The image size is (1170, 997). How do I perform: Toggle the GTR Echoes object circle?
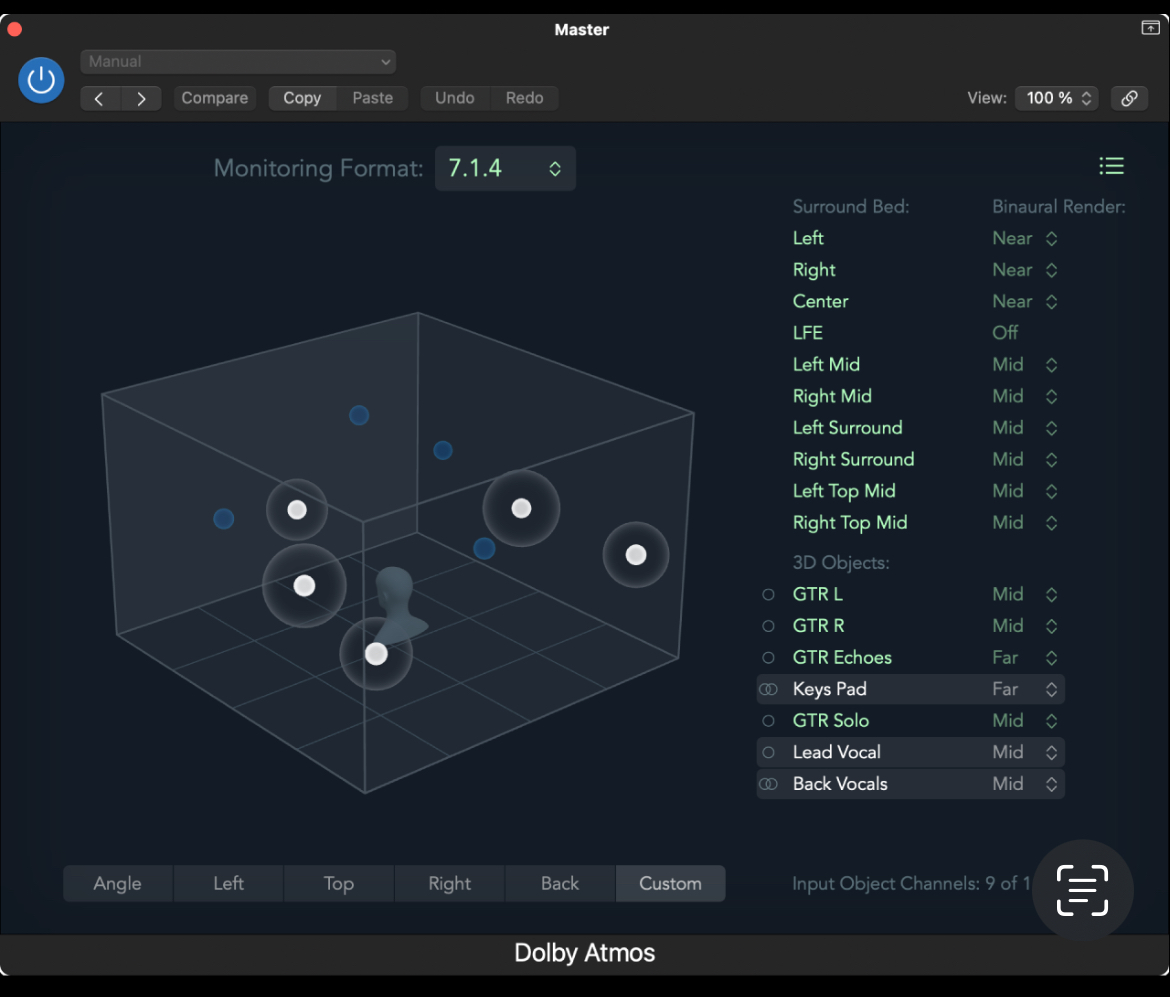pos(769,657)
